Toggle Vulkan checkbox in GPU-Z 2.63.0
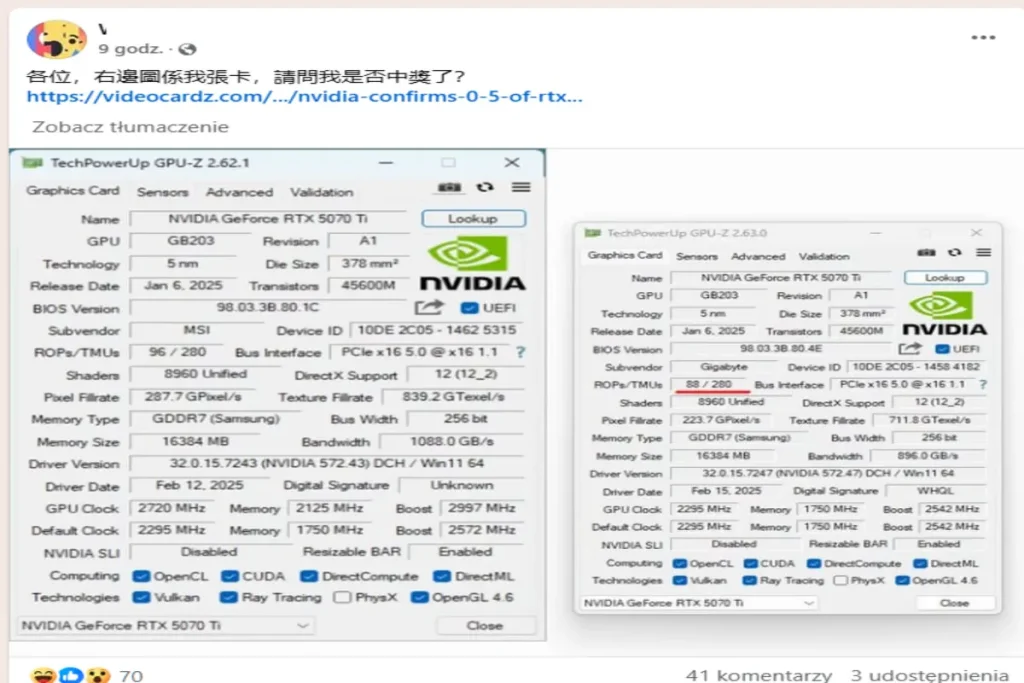The height and width of the screenshot is (683, 1024). 680,580
